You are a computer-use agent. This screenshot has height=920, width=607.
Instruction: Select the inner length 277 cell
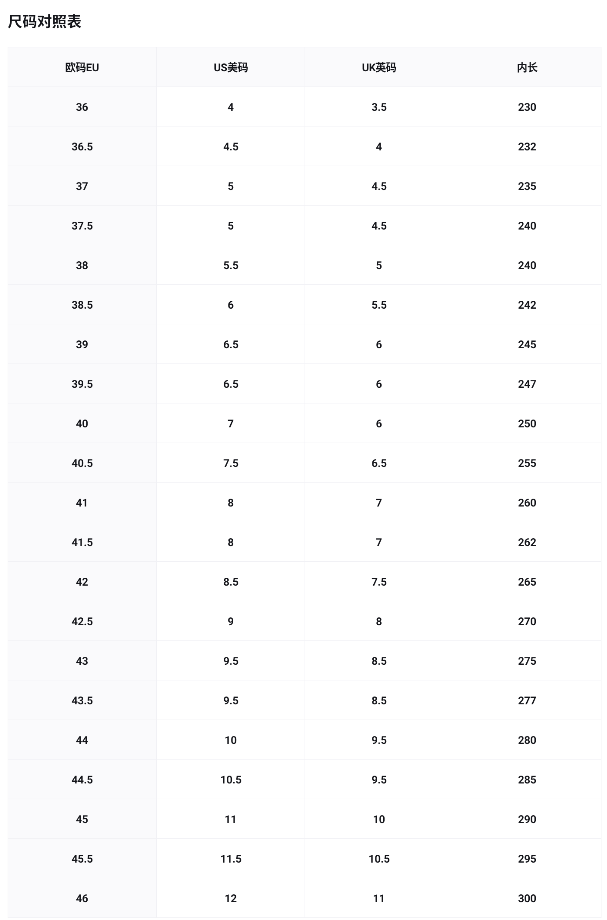(x=527, y=701)
